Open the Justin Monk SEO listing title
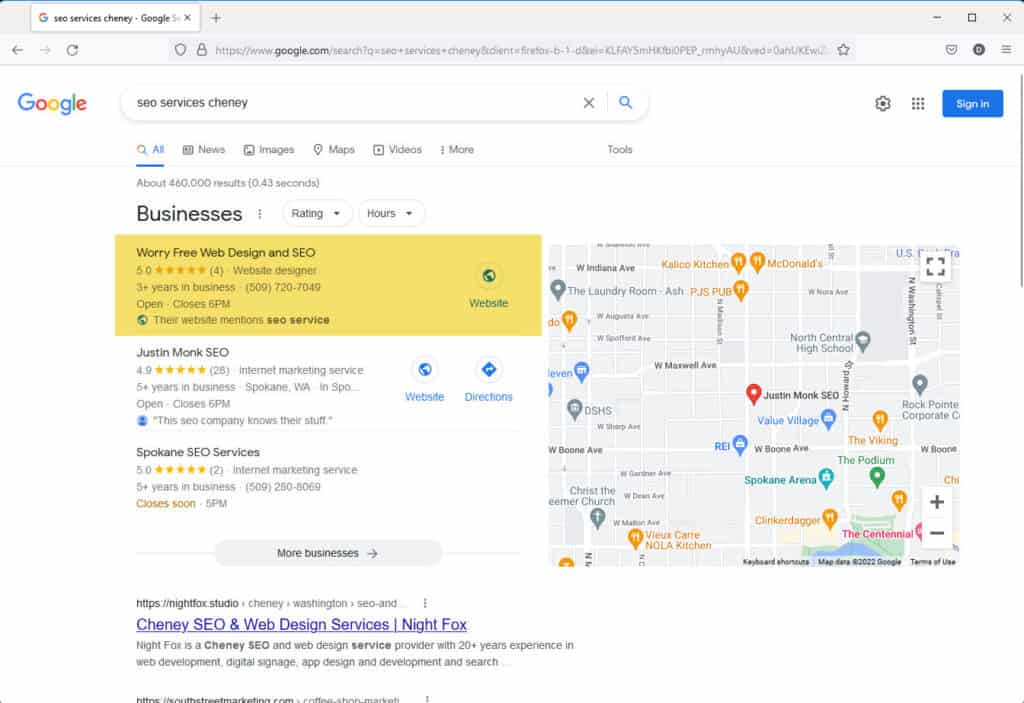This screenshot has height=703, width=1024. coord(182,352)
